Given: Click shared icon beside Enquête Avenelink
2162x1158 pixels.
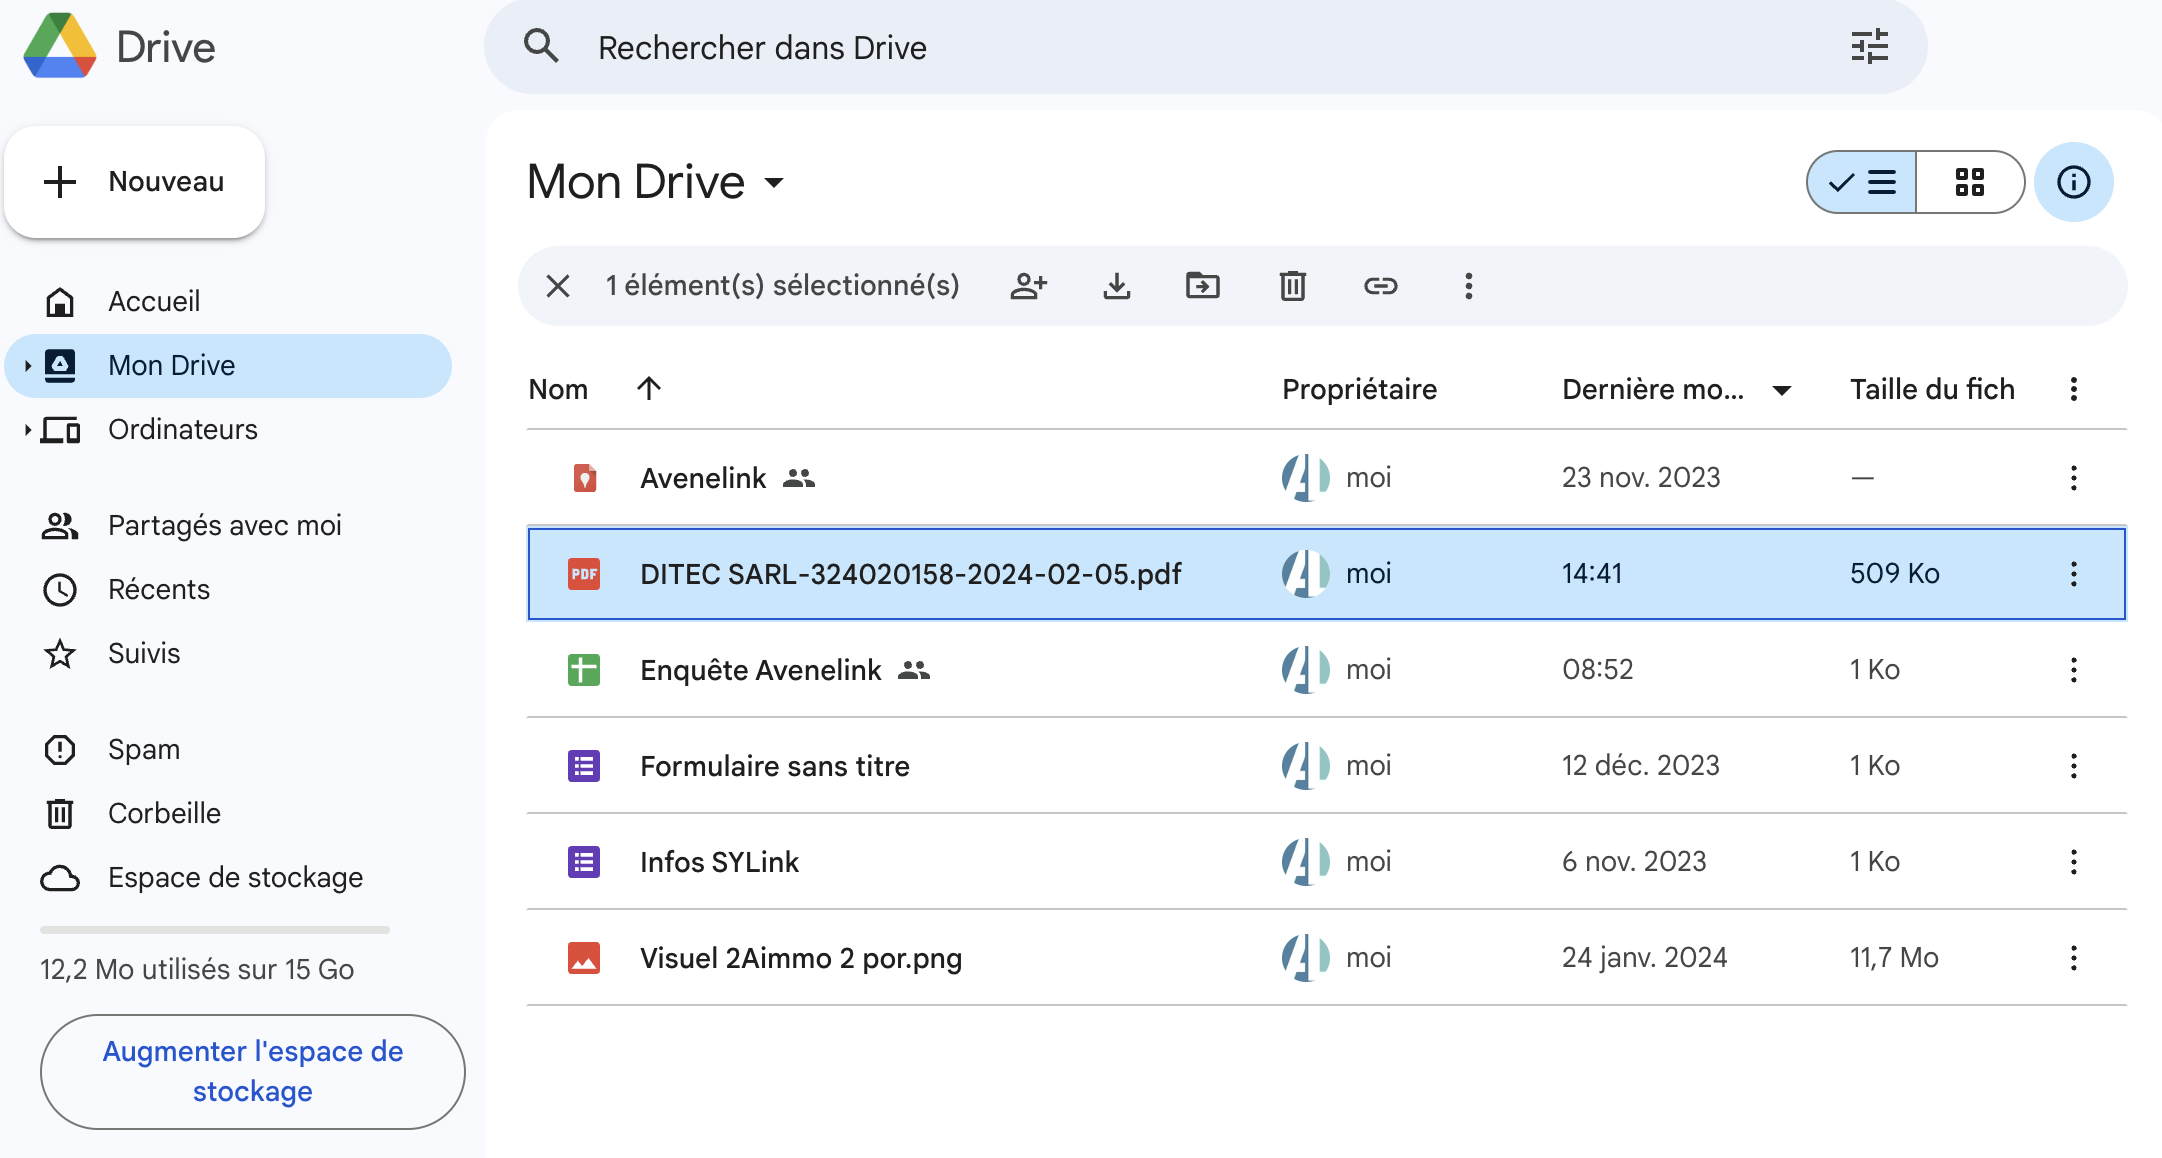Looking at the screenshot, I should [x=914, y=670].
